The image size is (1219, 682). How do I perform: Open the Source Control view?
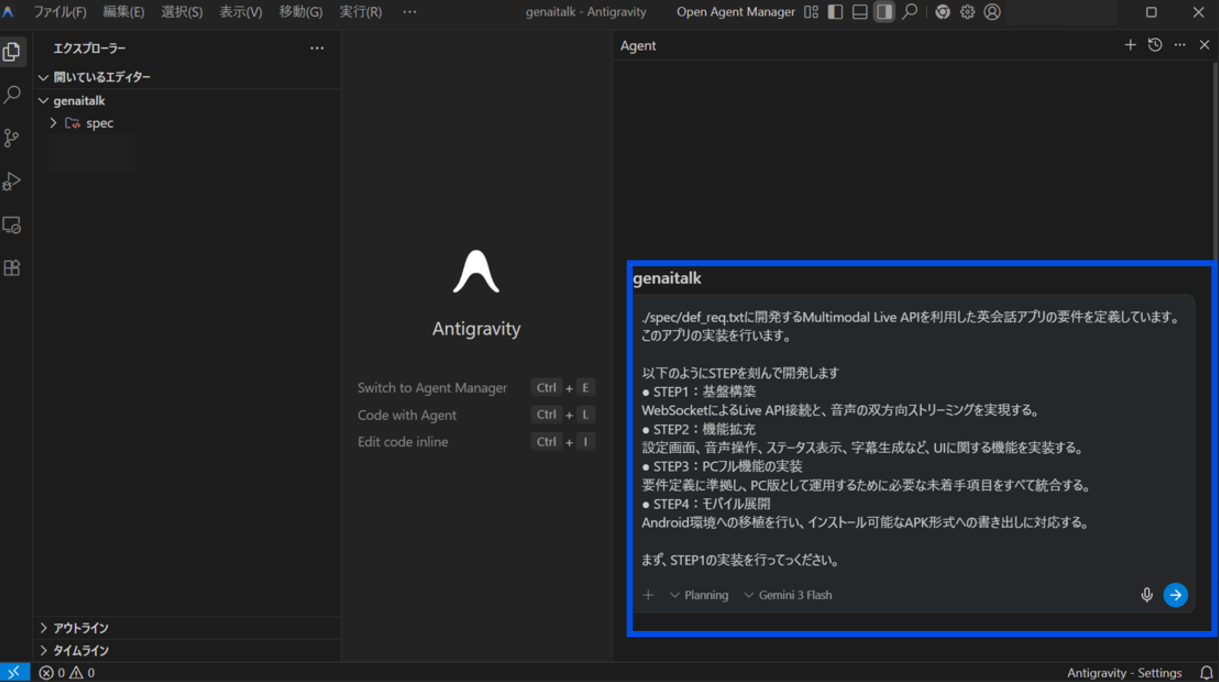[12, 138]
